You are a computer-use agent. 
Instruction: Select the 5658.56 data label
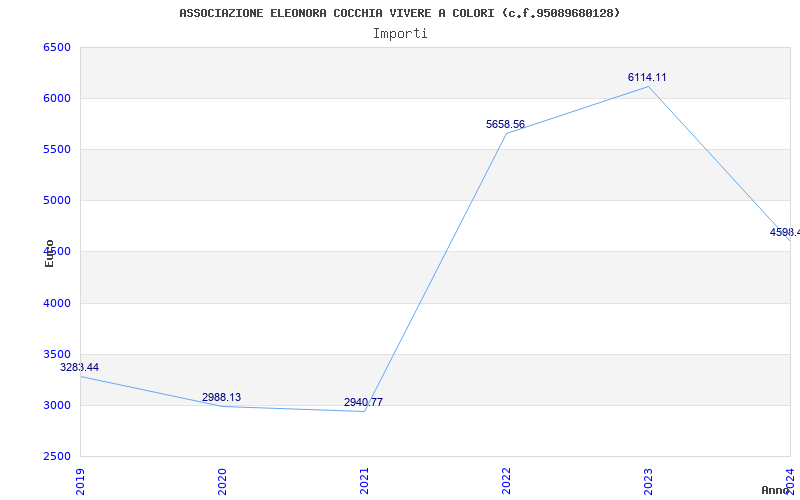coord(505,124)
